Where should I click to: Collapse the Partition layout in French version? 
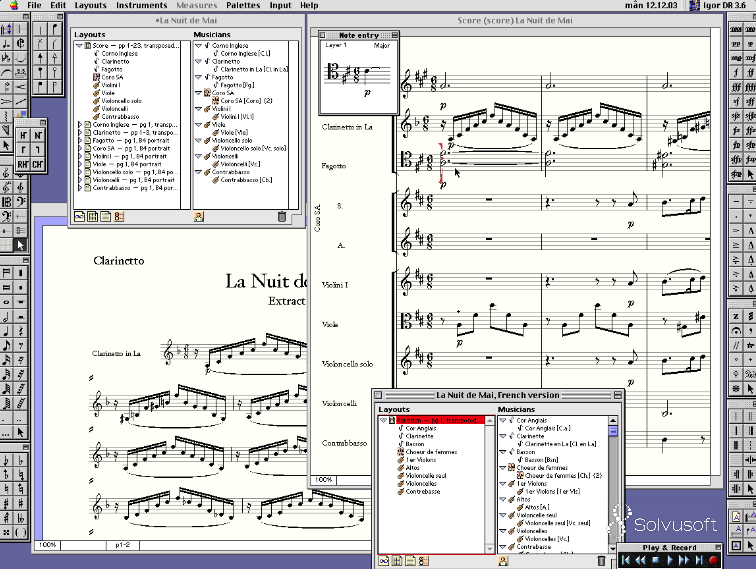pyautogui.click(x=383, y=420)
